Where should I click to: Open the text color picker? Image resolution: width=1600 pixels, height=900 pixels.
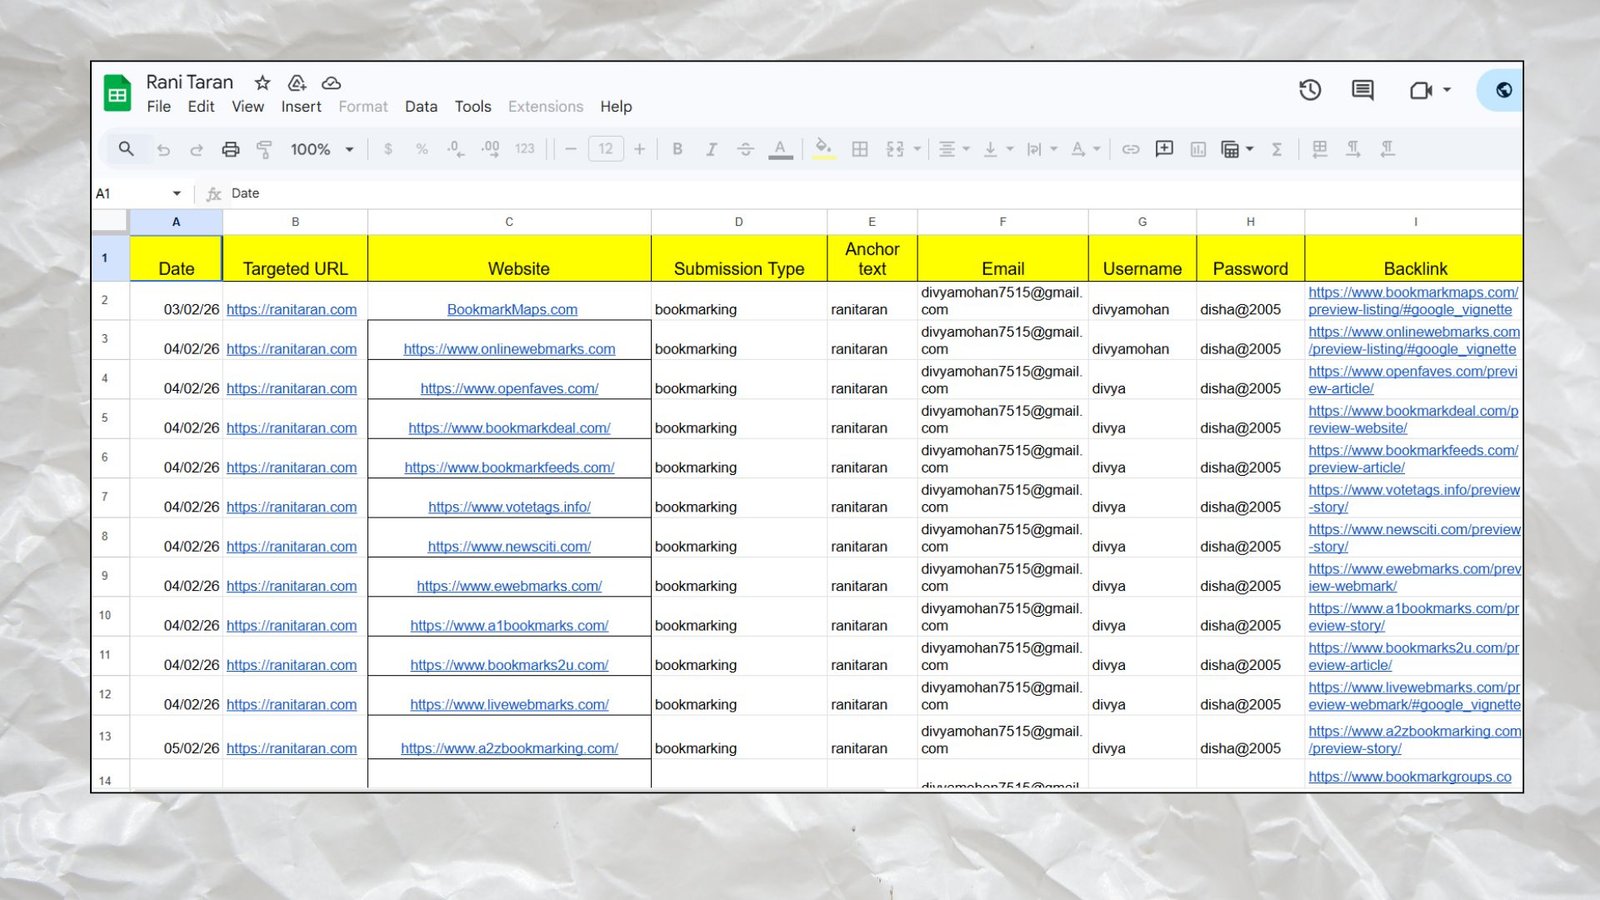click(x=780, y=150)
